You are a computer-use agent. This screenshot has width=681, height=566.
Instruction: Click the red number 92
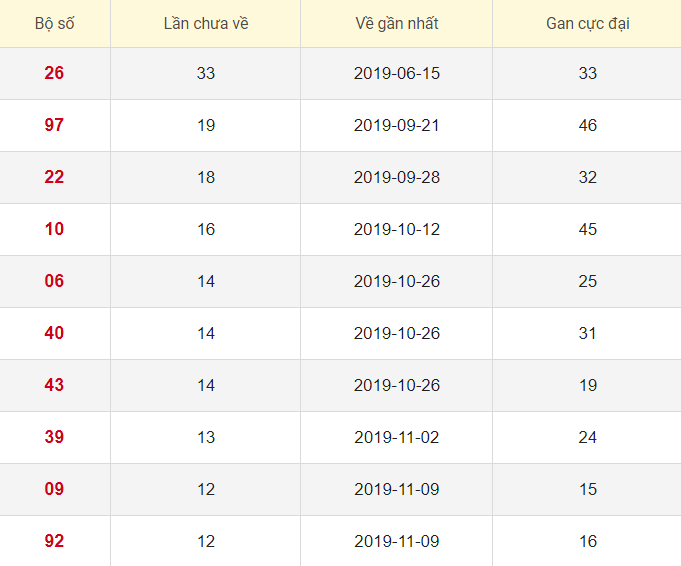[54, 541]
